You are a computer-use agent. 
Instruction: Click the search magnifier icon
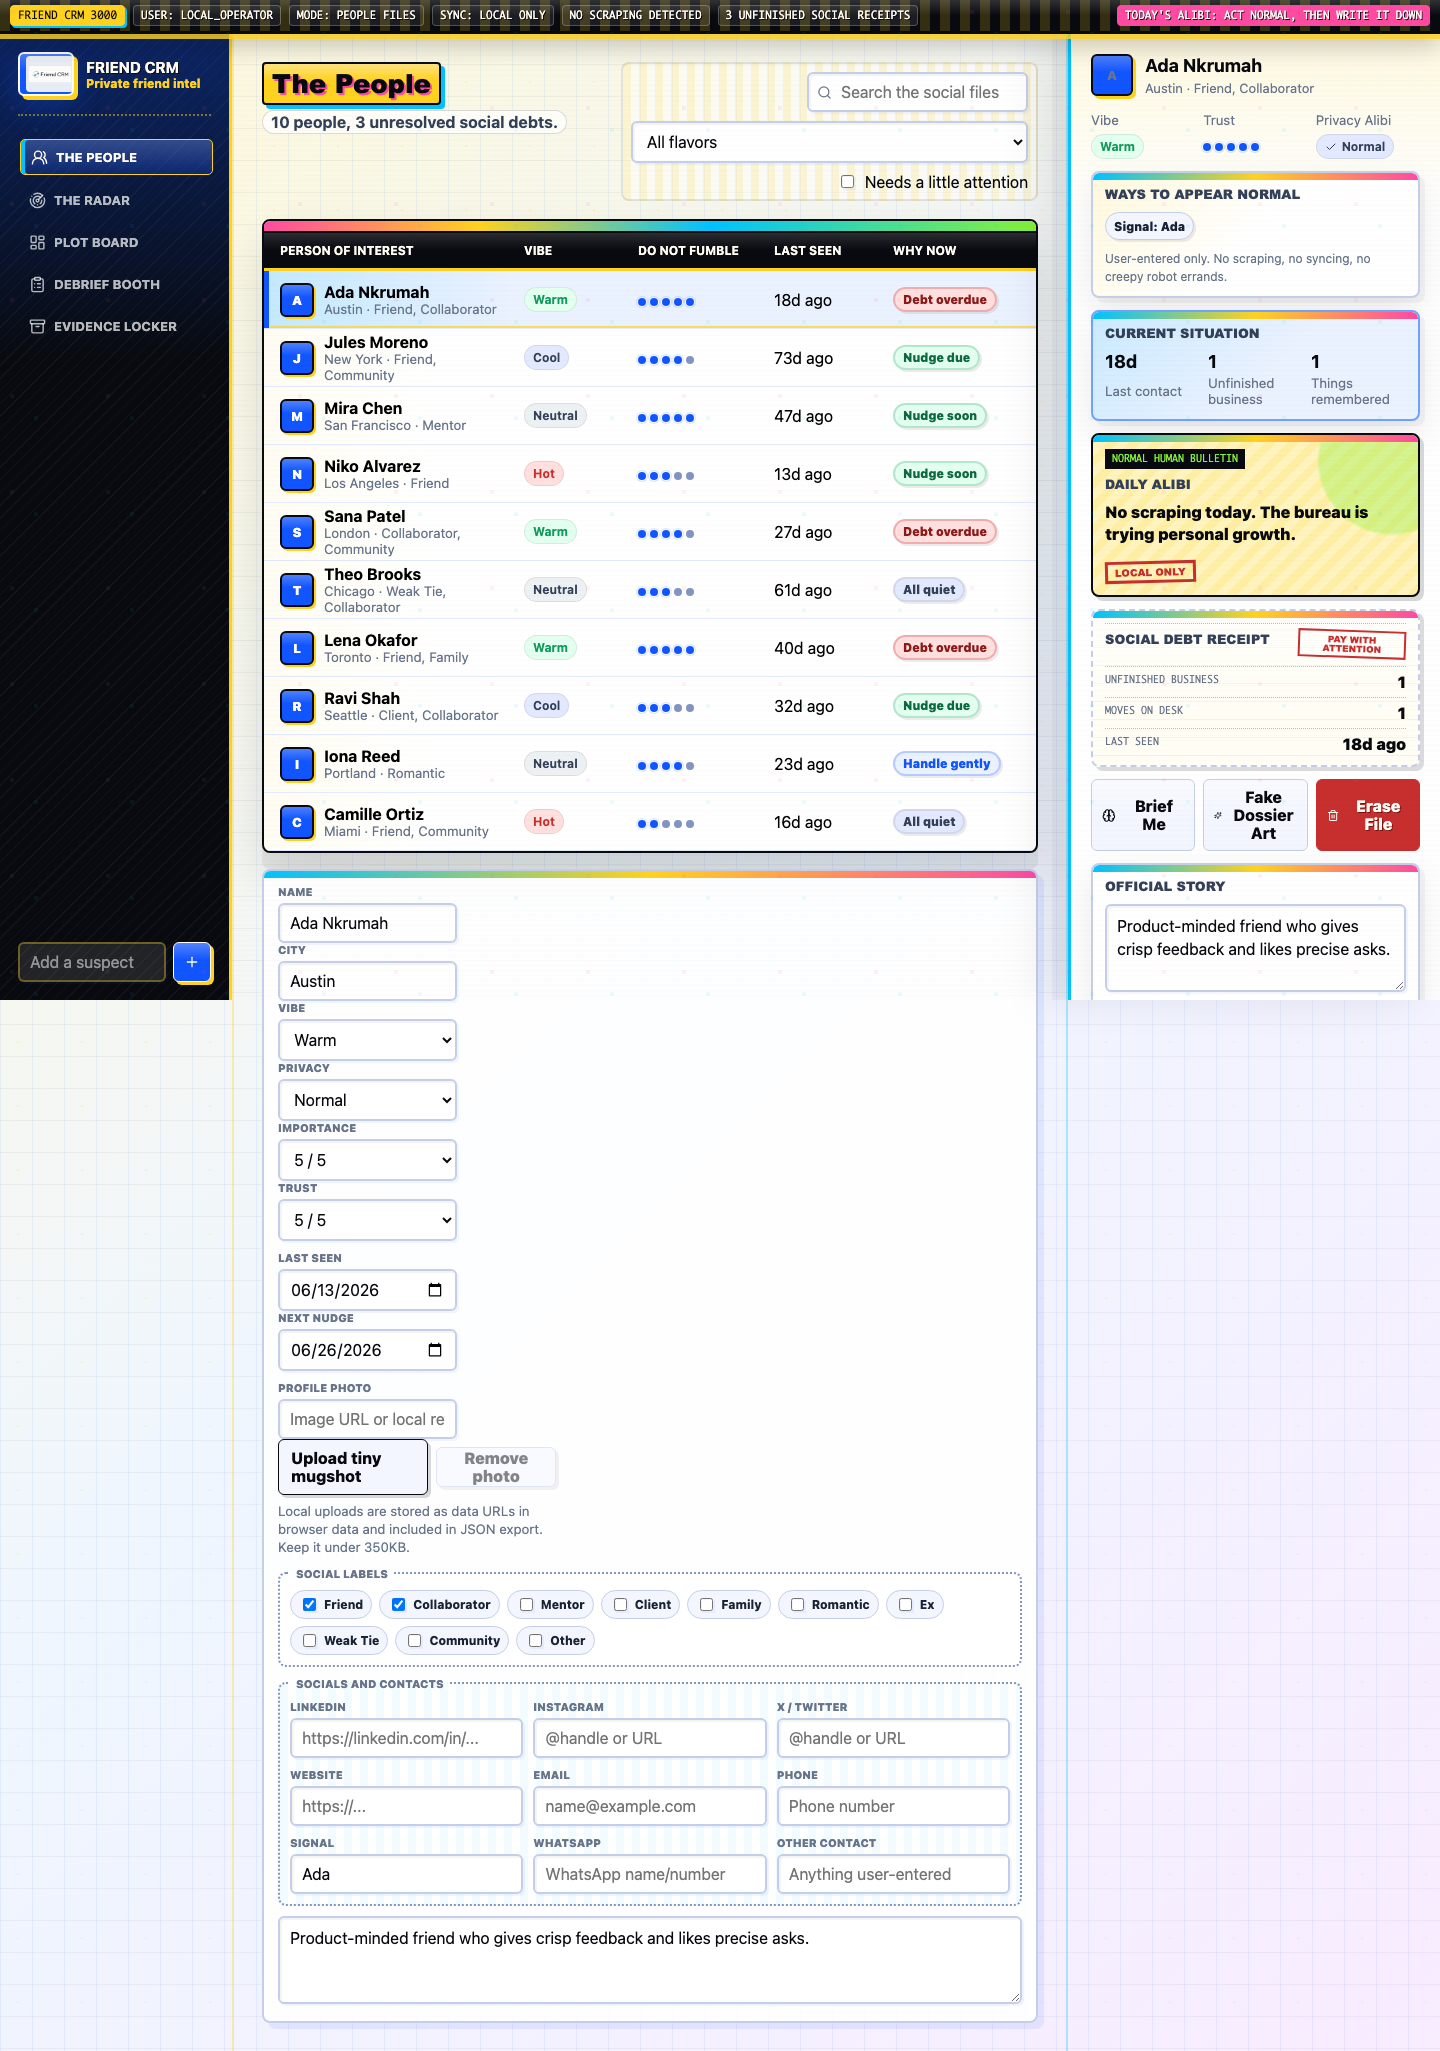tap(825, 92)
